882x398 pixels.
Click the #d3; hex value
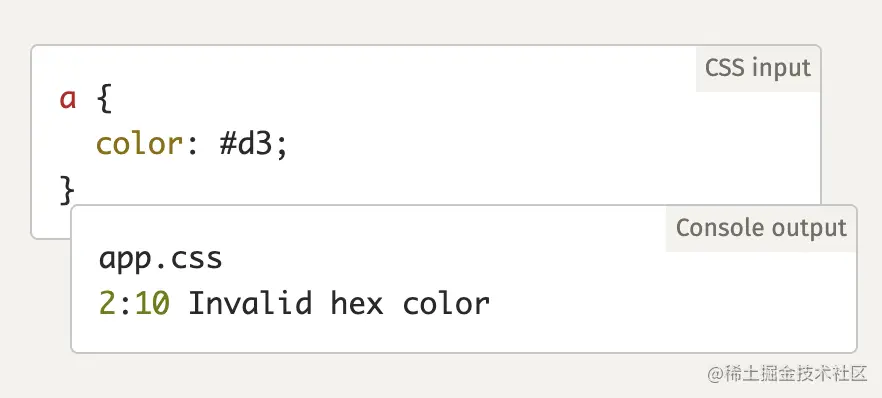click(253, 144)
